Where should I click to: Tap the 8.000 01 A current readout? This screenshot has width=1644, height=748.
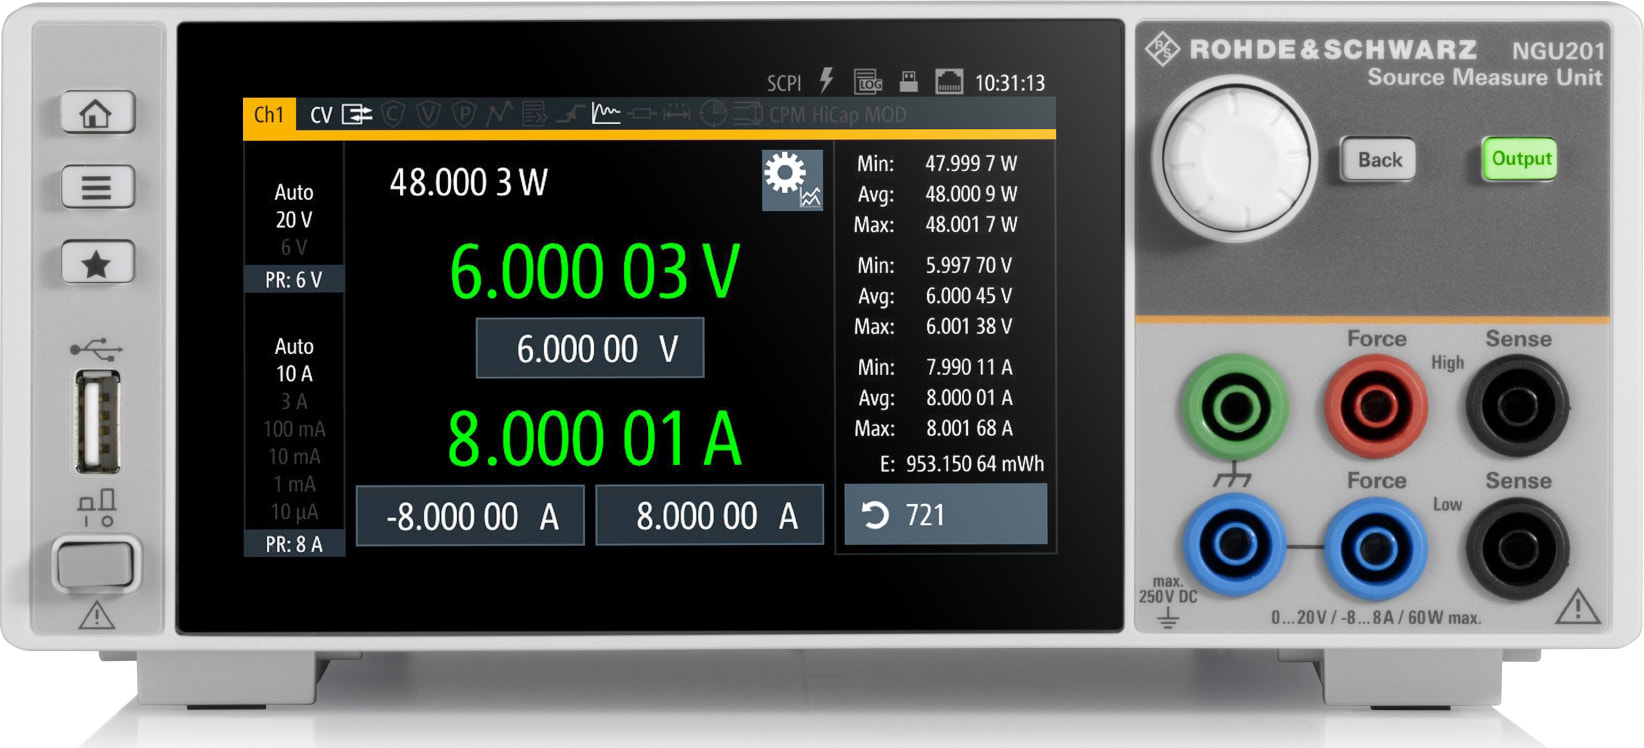(594, 438)
